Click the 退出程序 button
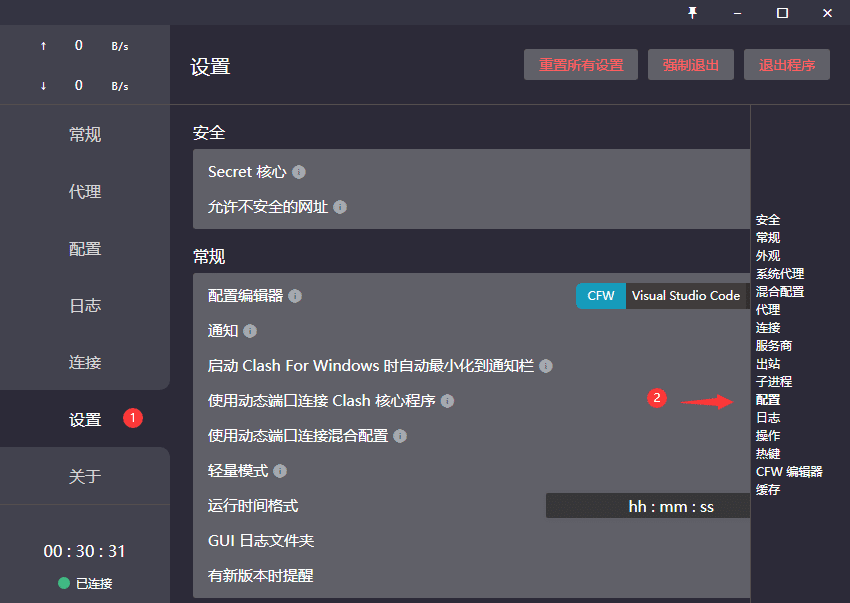Screen dimensions: 850x603 787,65
